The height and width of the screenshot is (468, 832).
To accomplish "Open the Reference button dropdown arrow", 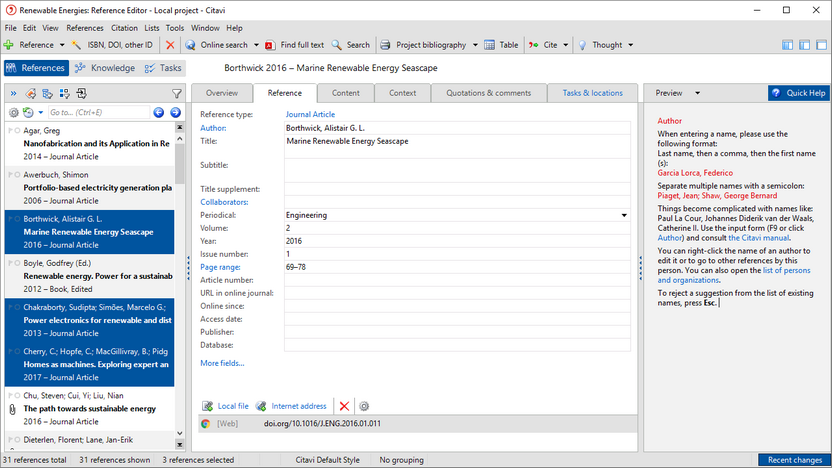I will tap(62, 45).
